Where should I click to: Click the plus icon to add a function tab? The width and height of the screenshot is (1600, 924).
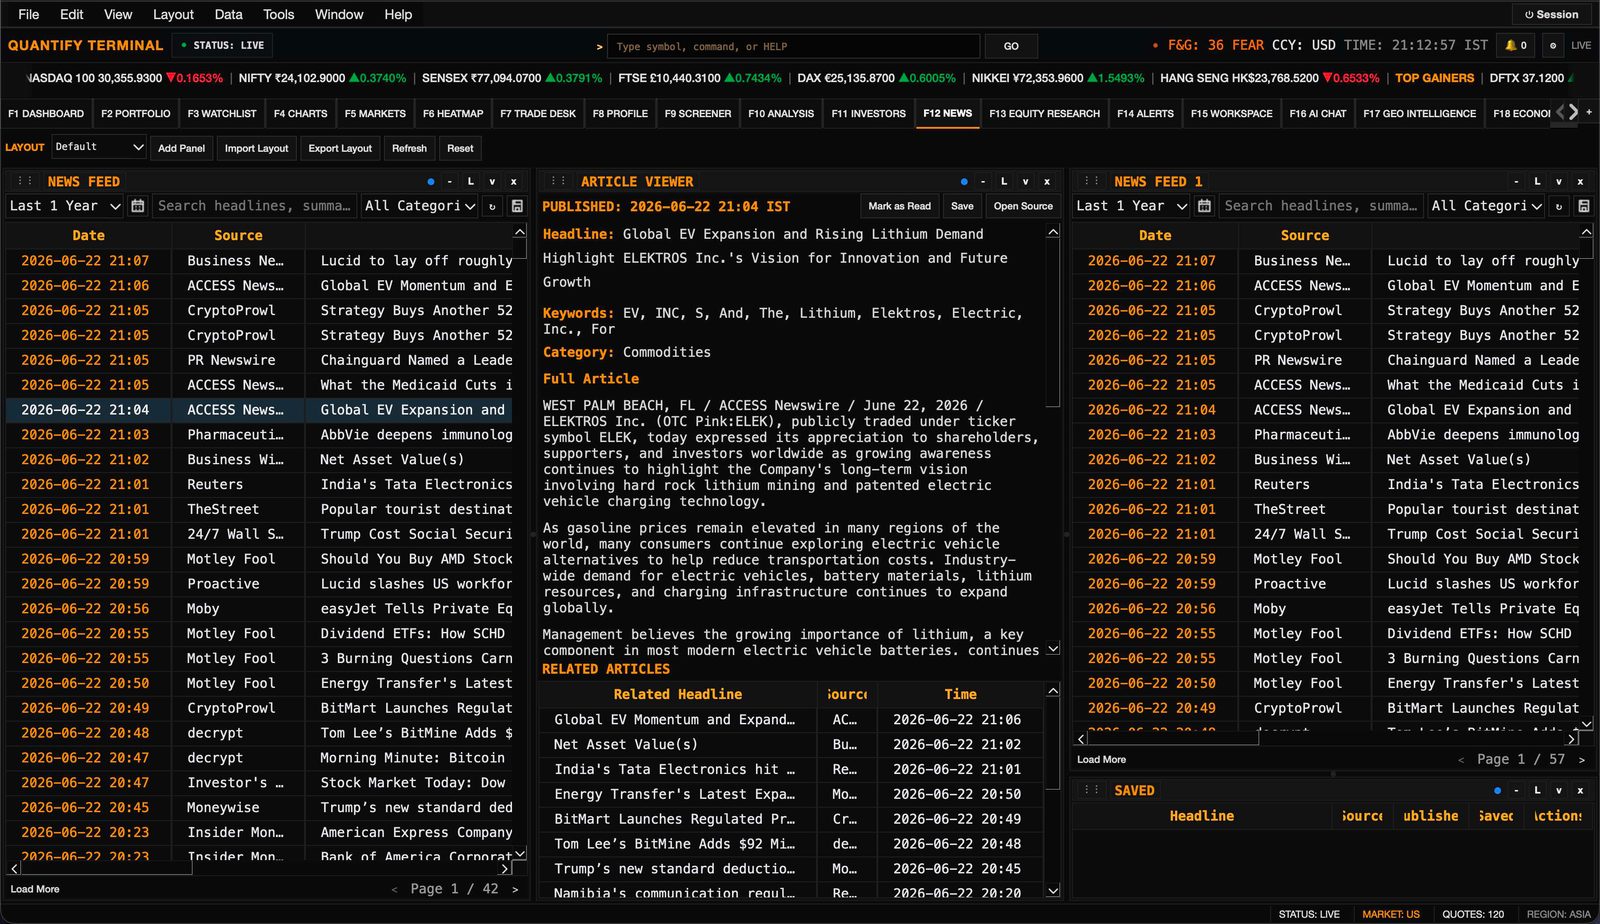(1590, 112)
